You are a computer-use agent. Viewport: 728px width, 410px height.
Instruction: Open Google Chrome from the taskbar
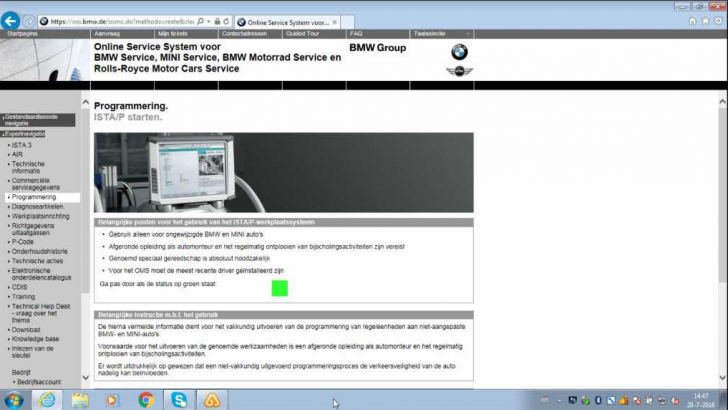pos(146,400)
